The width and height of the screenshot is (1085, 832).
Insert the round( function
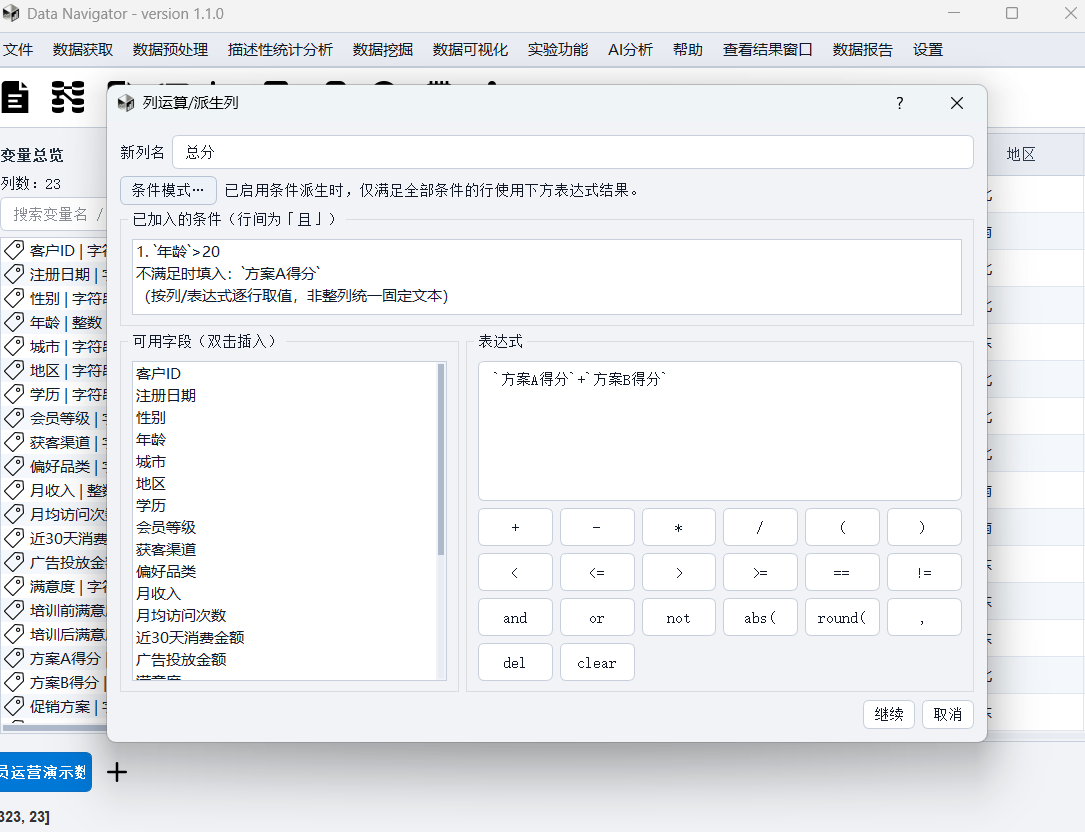(x=842, y=617)
